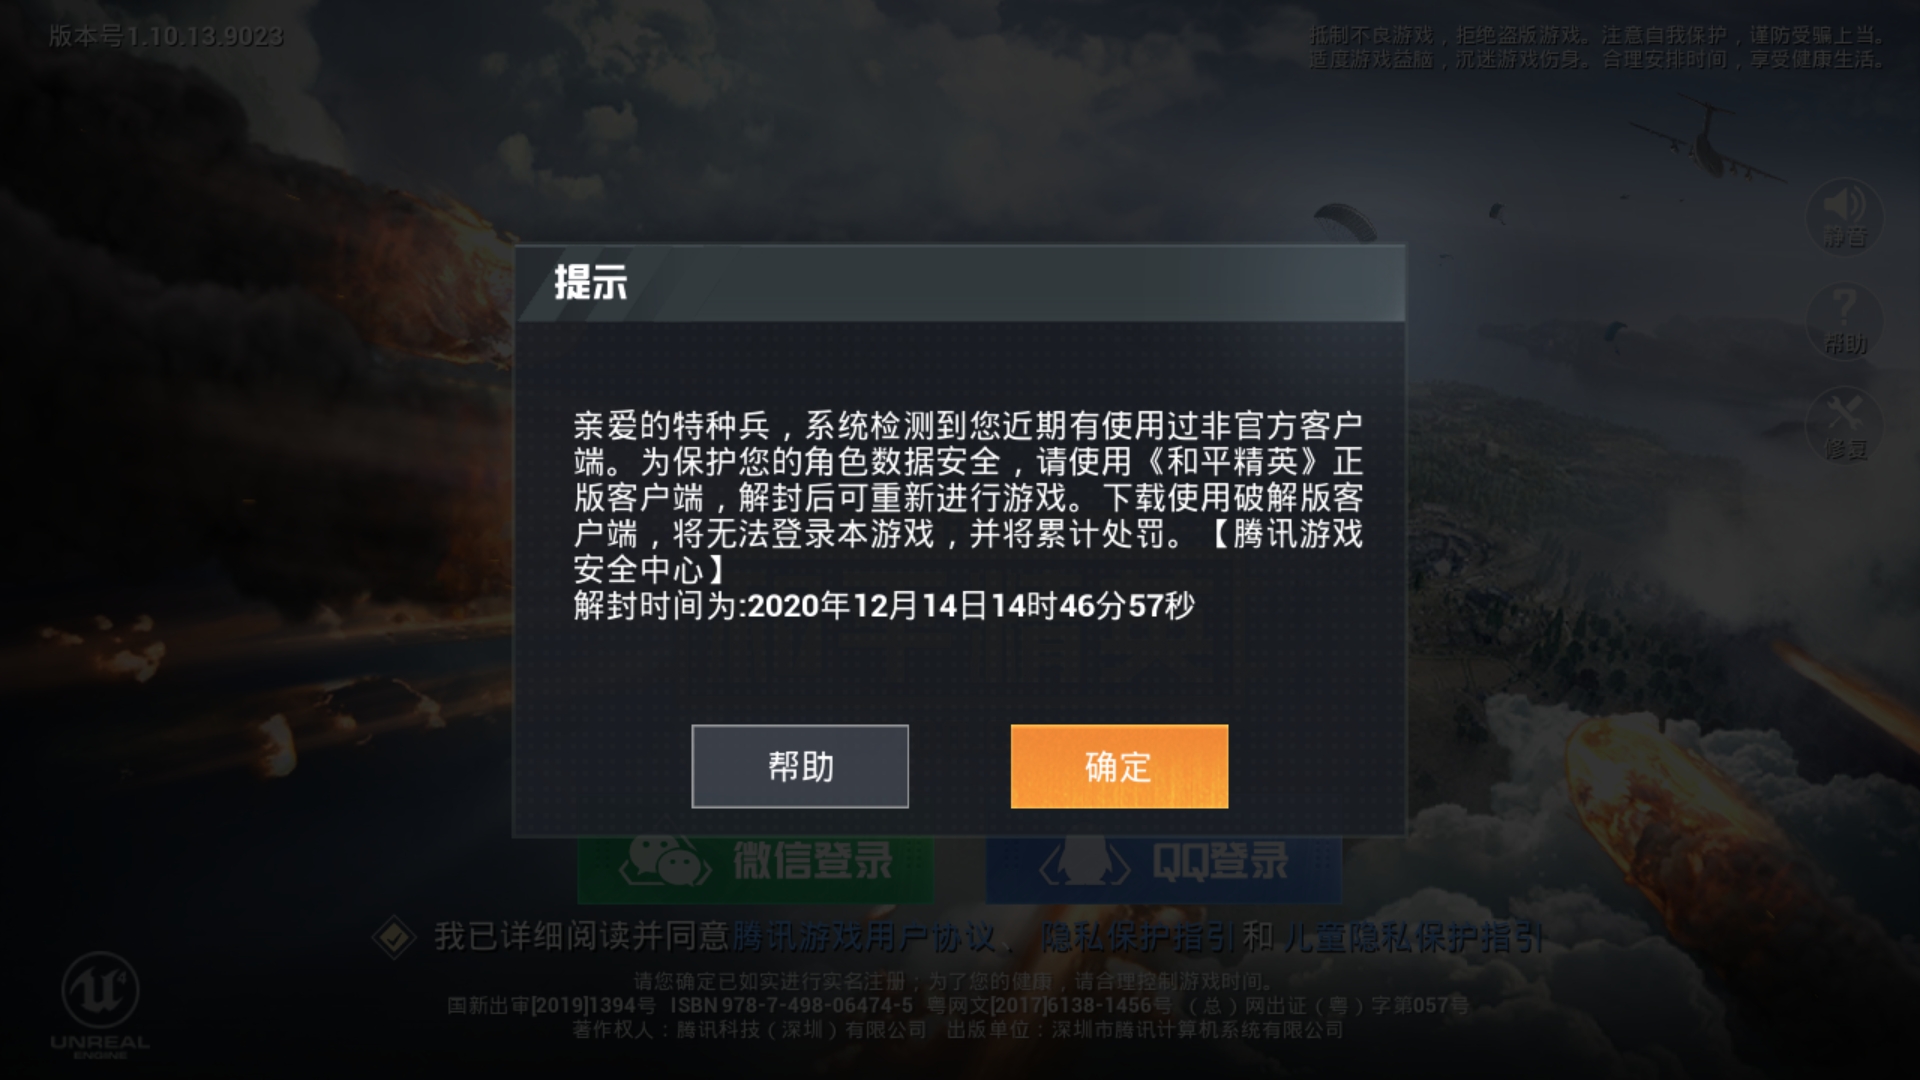Viewport: 1920px width, 1080px height.
Task: Click the 著作权人 copyright line at the bottom
Action: pos(958,1030)
